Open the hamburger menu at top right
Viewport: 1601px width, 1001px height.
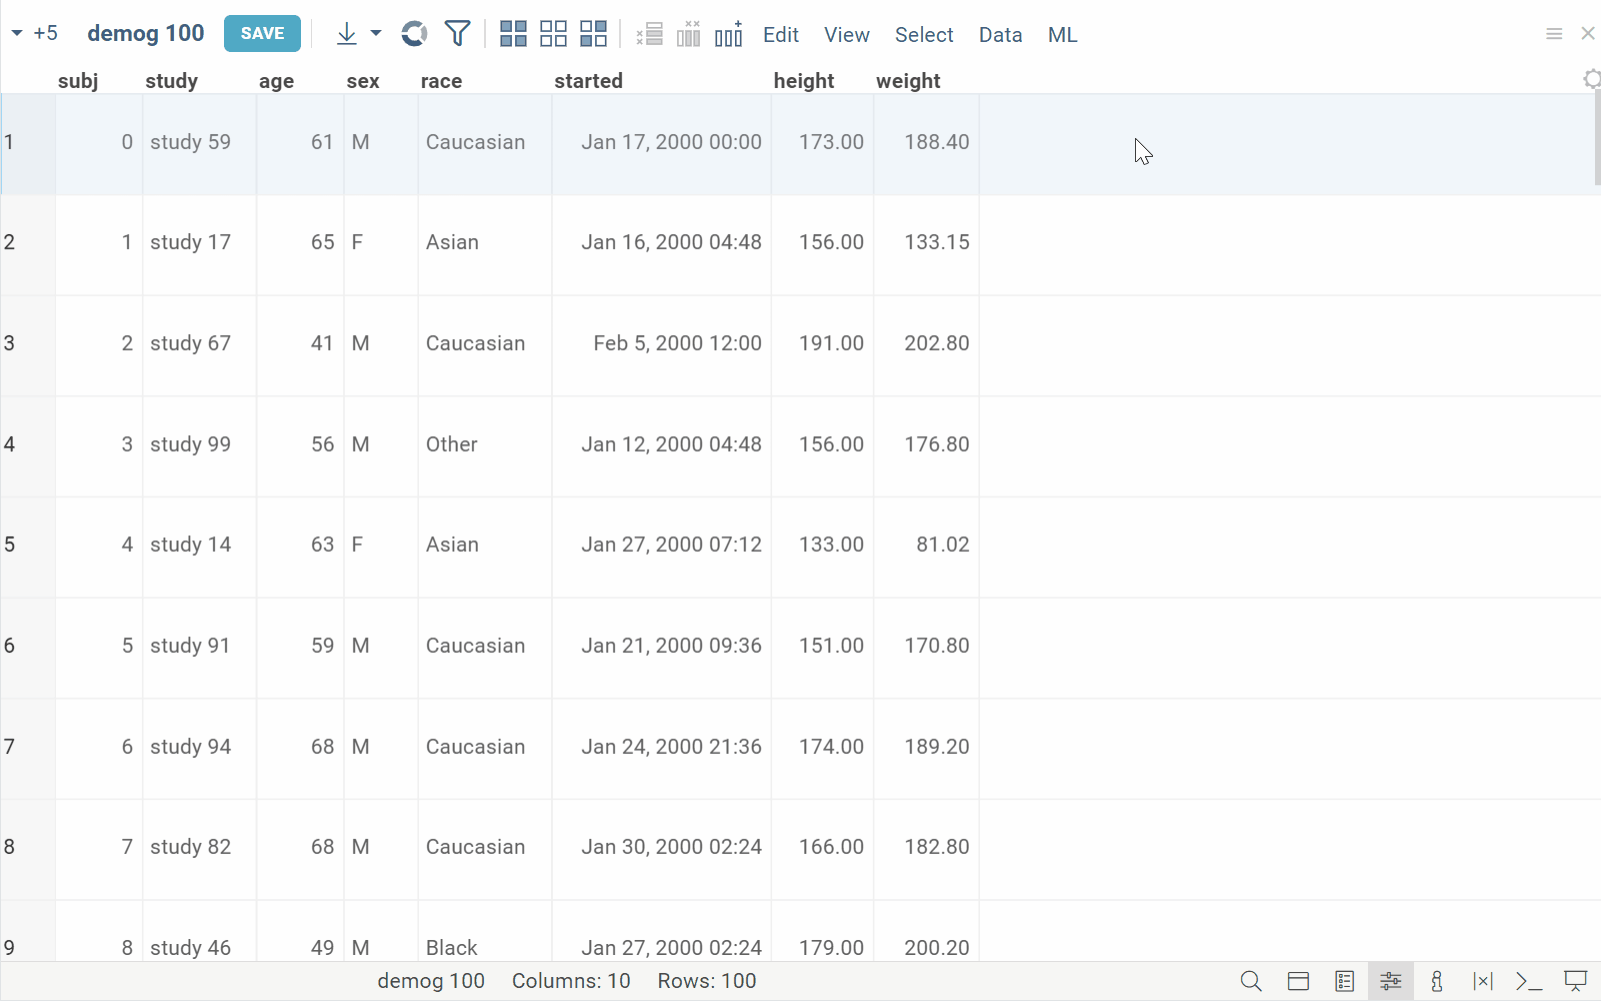(x=1554, y=34)
